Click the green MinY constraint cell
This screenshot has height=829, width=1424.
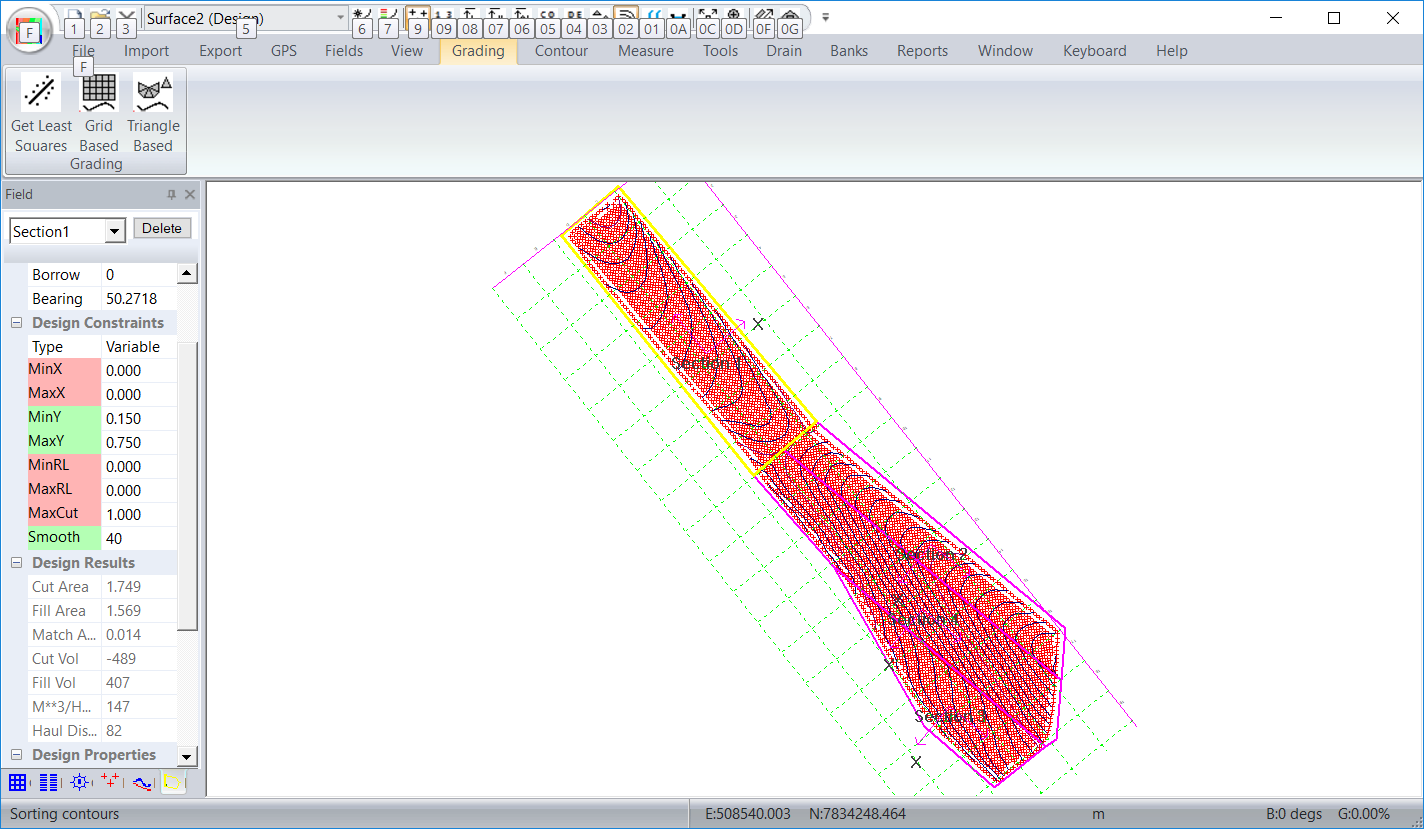point(64,419)
